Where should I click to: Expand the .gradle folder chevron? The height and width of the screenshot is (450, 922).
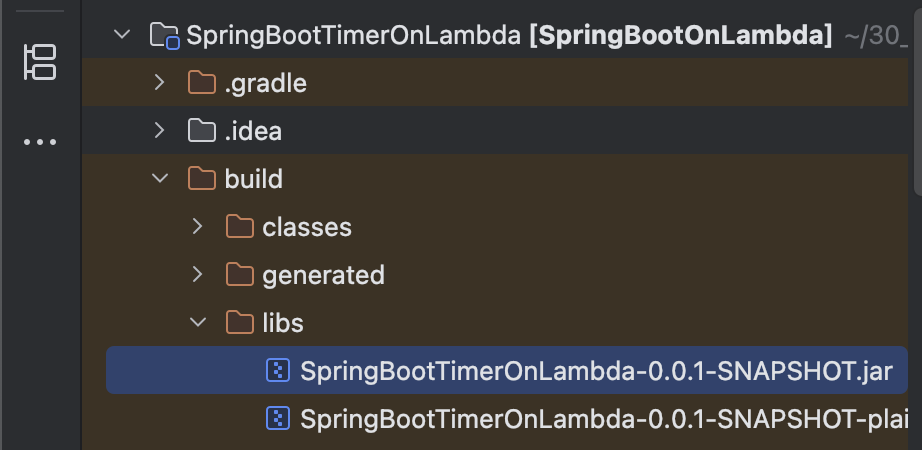pos(159,82)
